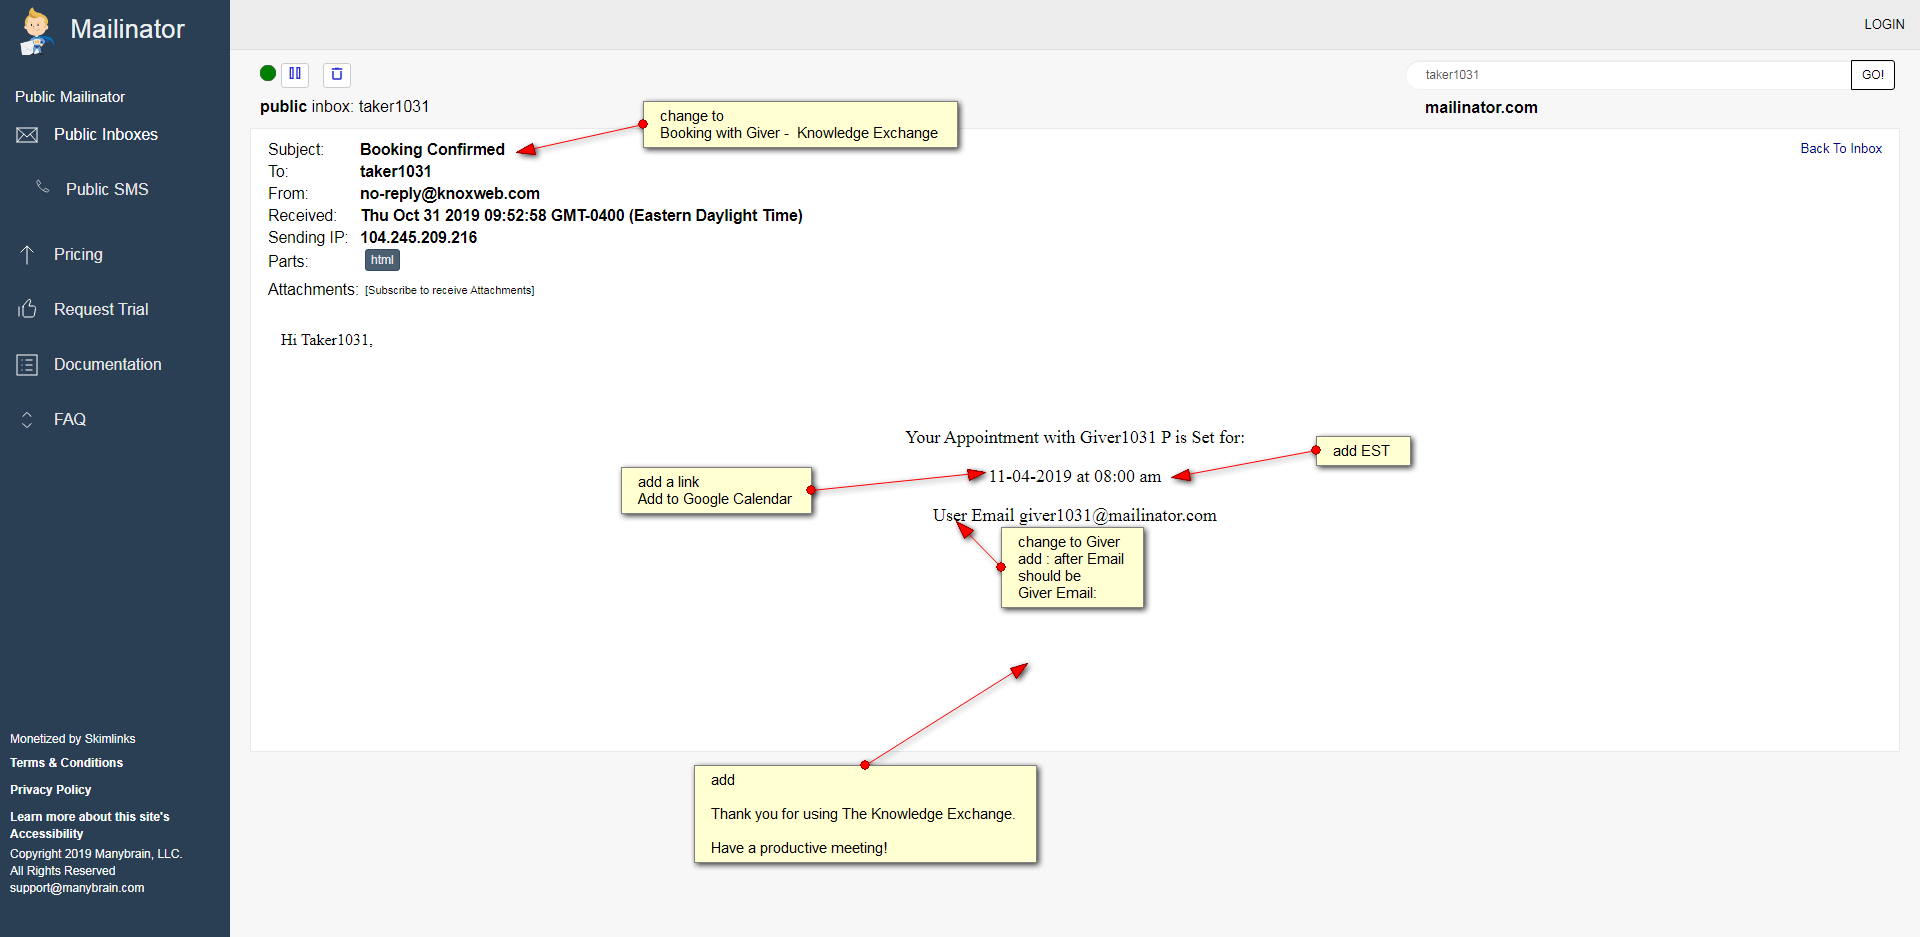The image size is (1920, 937).
Task: Click the greeting Hi Taker1031
Action: pyautogui.click(x=327, y=340)
